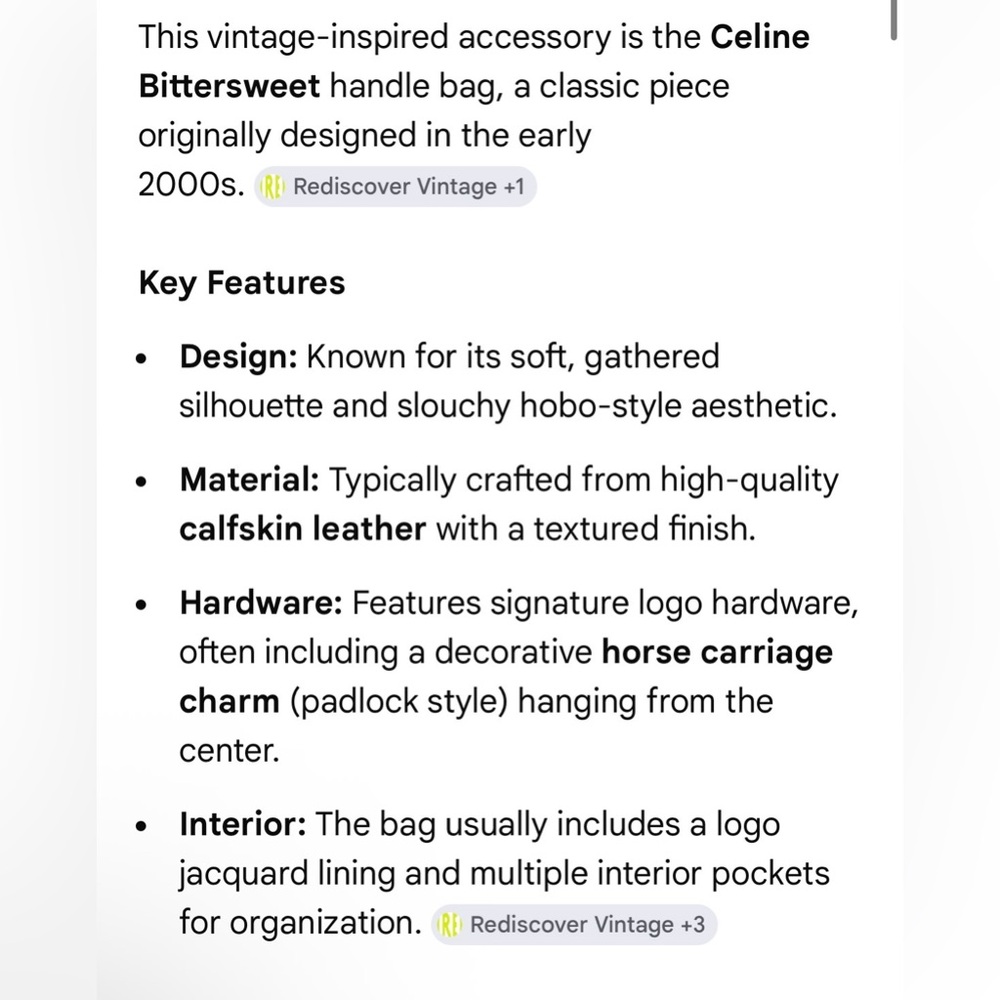Click the bold Design: label
Image resolution: width=1000 pixels, height=1000 pixels.
click(238, 357)
